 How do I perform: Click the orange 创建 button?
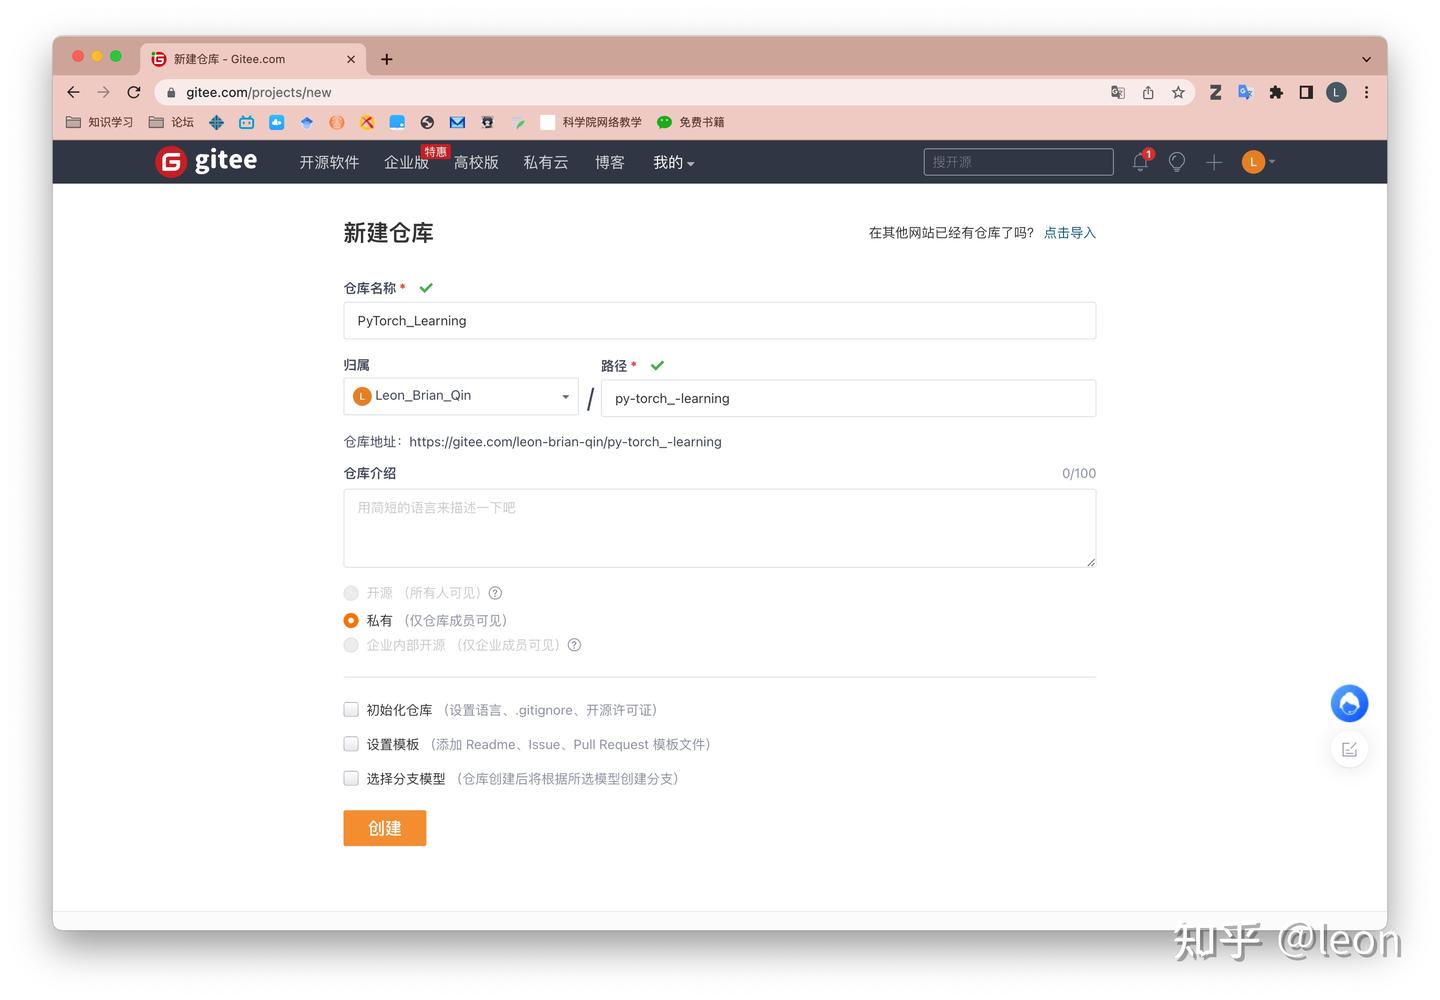point(385,828)
